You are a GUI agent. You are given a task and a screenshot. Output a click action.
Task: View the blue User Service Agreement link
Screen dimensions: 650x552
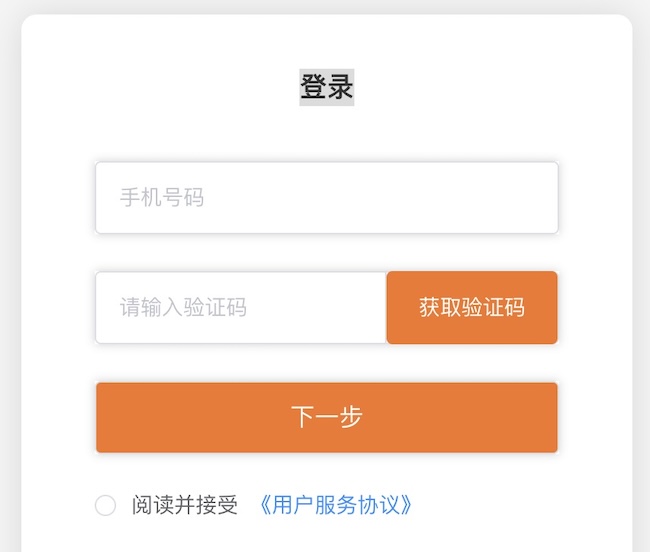coord(335,505)
